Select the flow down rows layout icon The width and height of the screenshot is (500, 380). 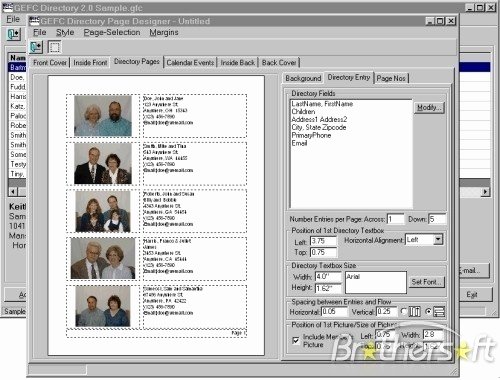tap(439, 312)
